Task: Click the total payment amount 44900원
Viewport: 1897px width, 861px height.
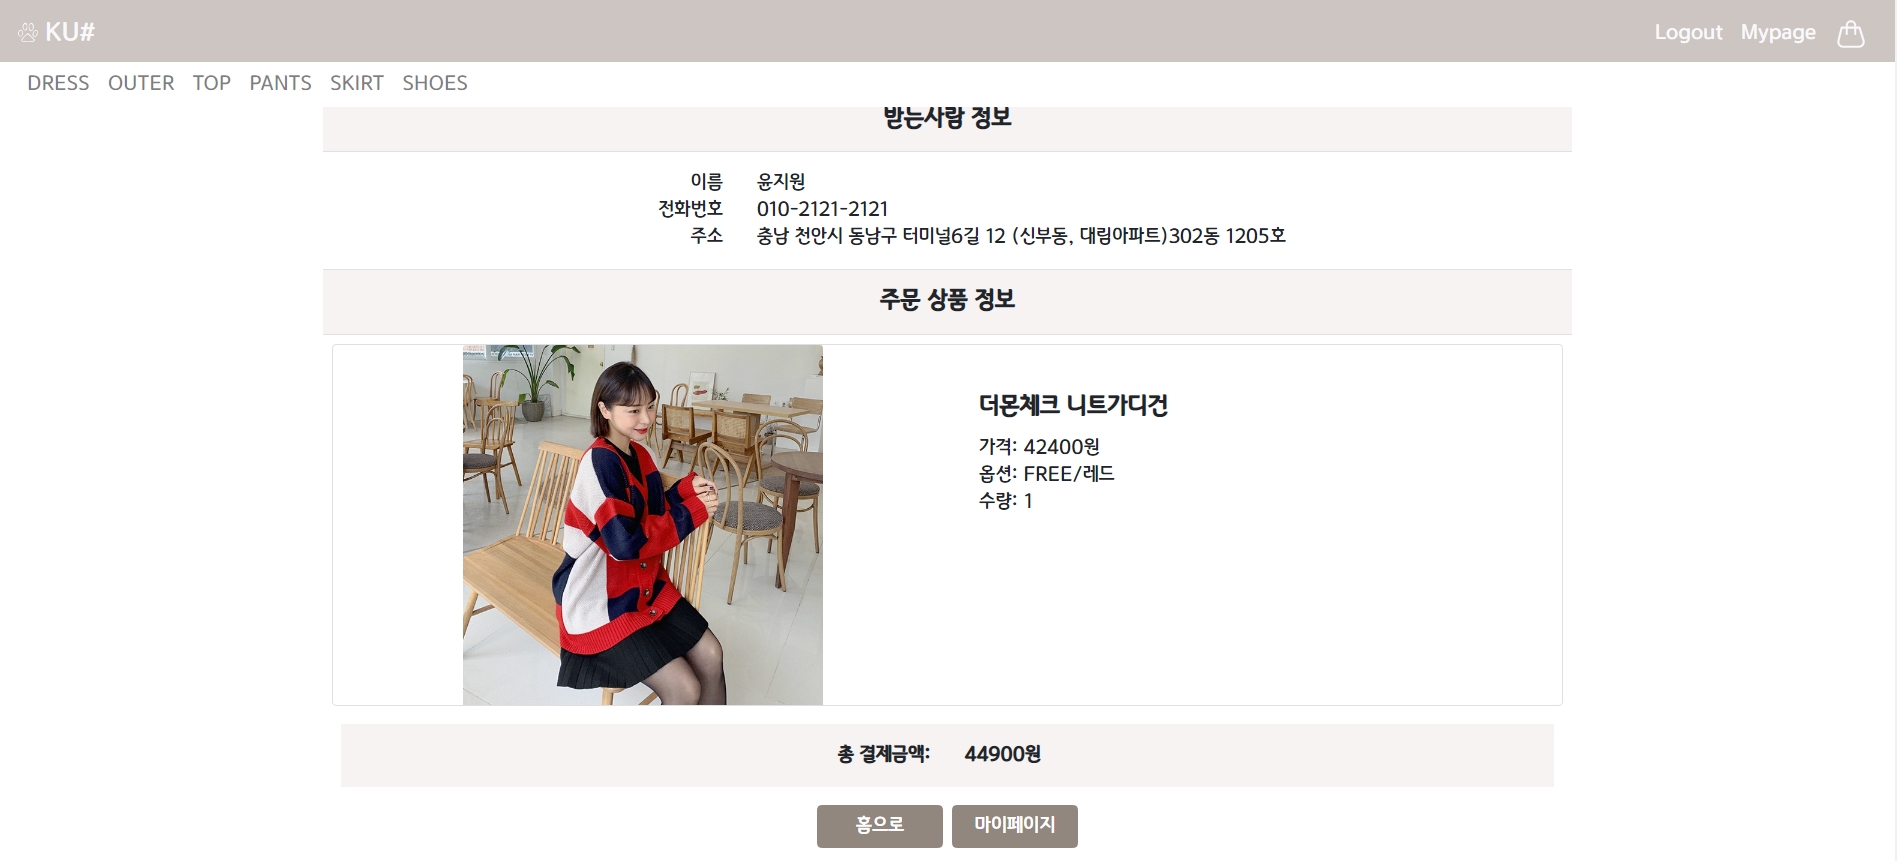Action: pyautogui.click(x=1002, y=754)
